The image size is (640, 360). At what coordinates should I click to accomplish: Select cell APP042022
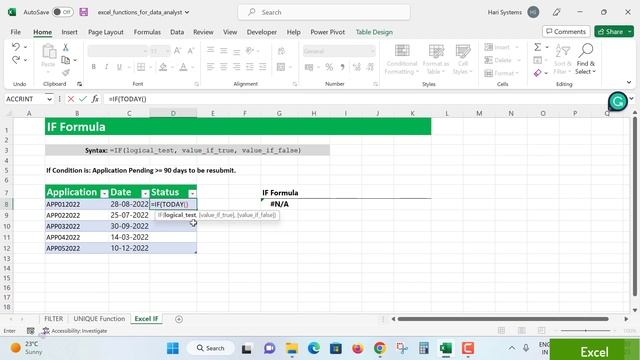pyautogui.click(x=77, y=237)
